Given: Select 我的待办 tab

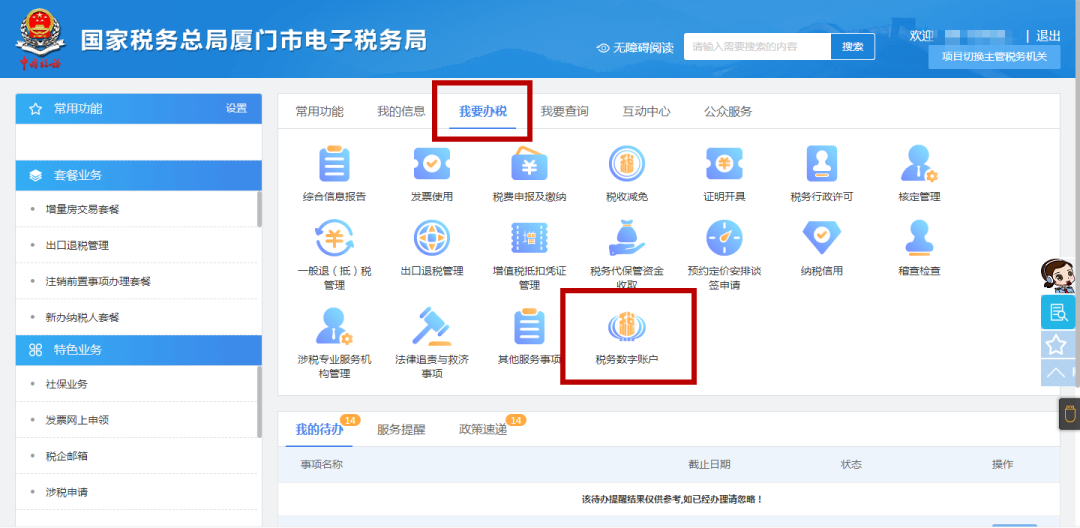Looking at the screenshot, I should click(x=319, y=430).
